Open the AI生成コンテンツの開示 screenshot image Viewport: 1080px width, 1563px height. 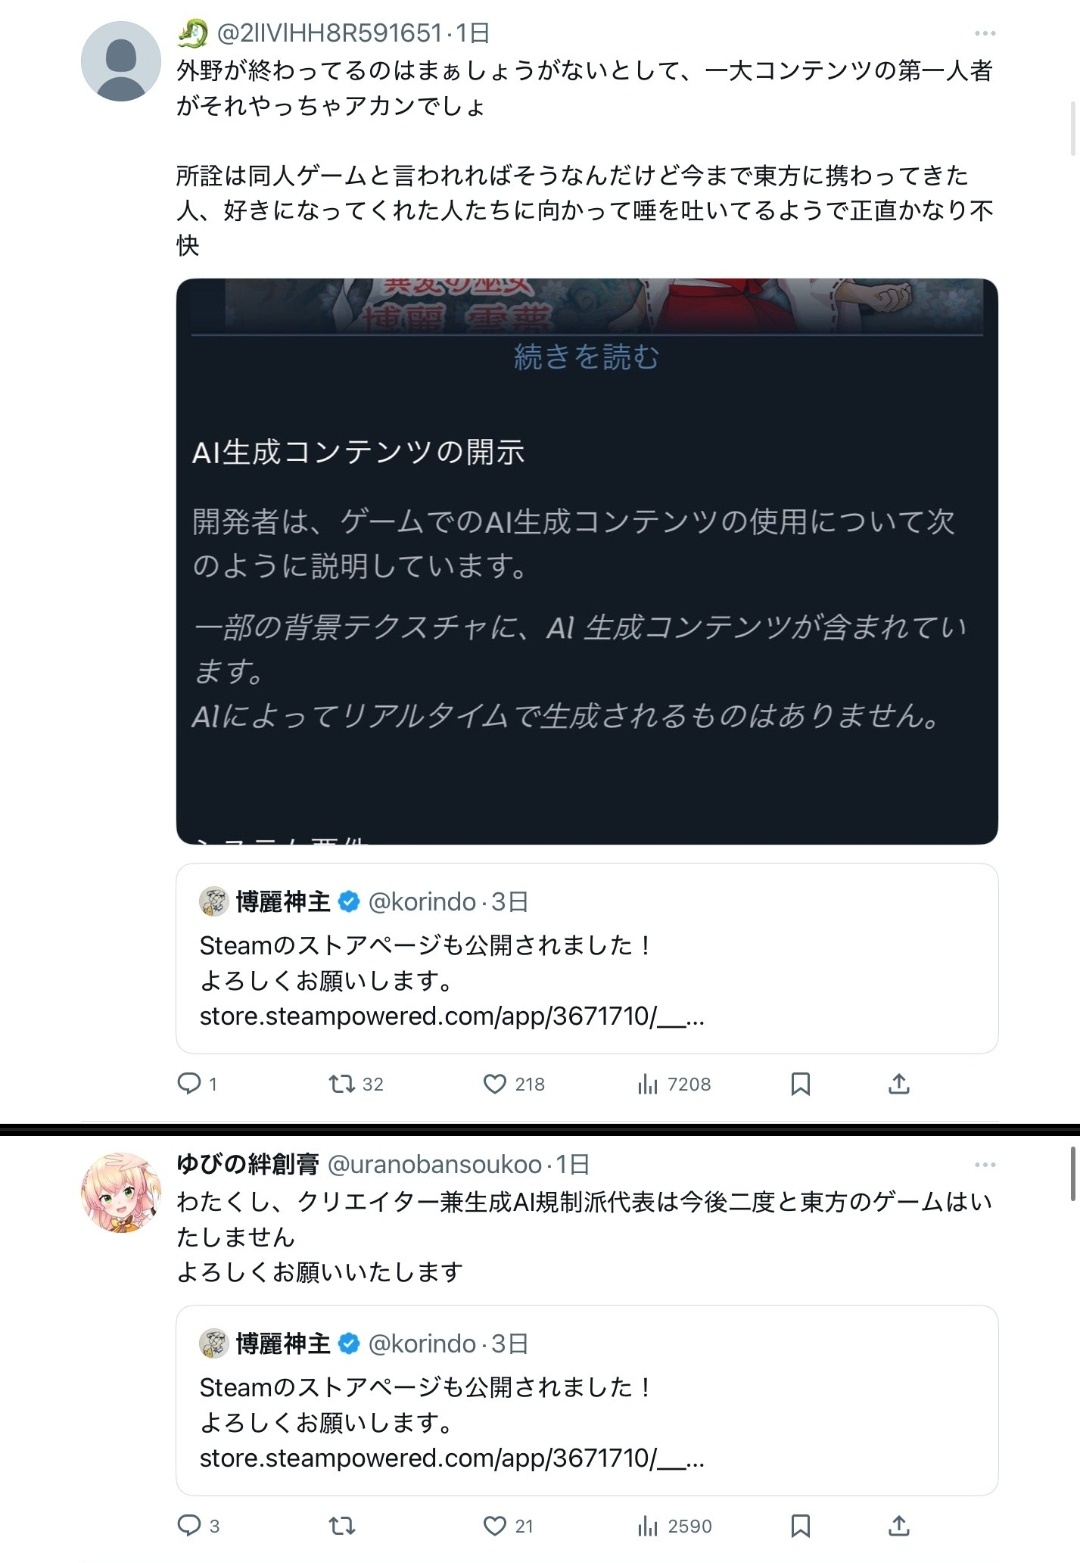587,561
